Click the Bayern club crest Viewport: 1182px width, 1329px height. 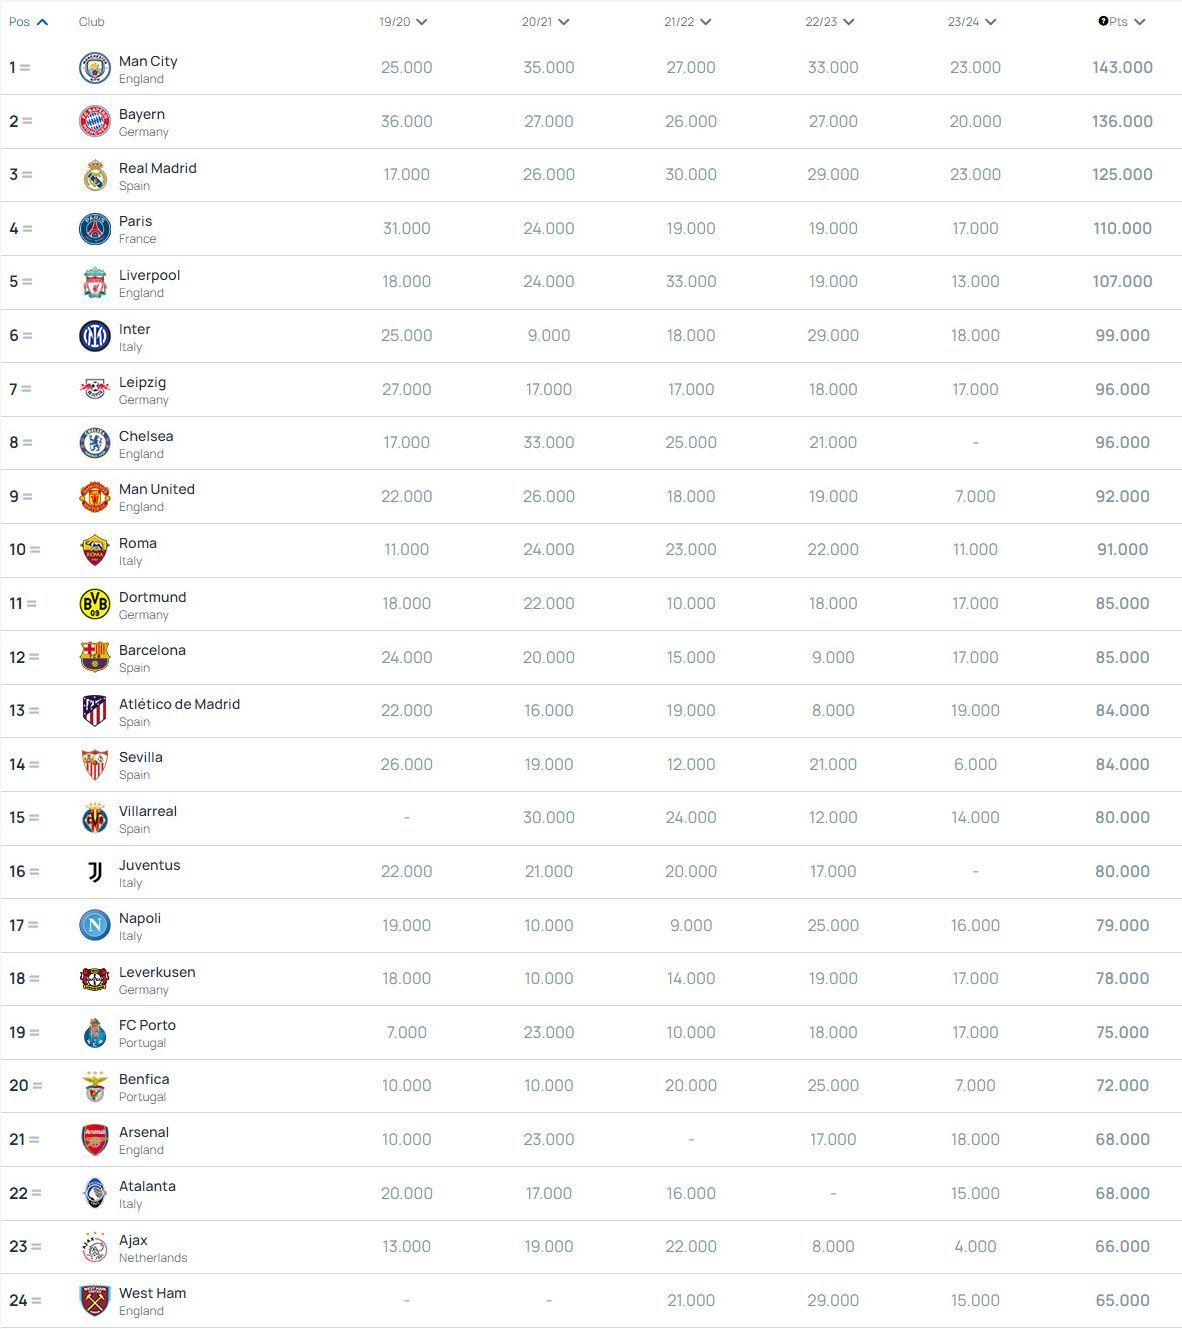pyautogui.click(x=95, y=121)
